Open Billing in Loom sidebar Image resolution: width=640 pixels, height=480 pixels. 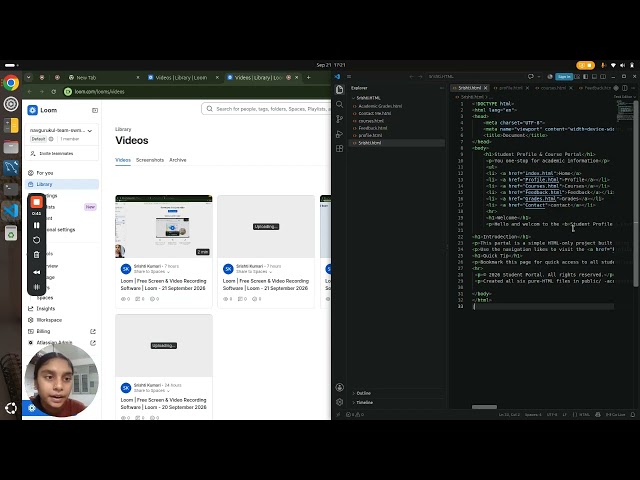click(x=62, y=331)
